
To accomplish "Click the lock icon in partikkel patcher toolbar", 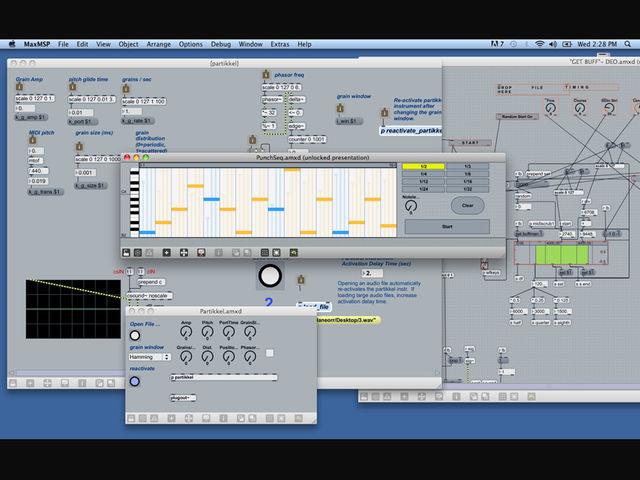I will [x=13, y=383].
